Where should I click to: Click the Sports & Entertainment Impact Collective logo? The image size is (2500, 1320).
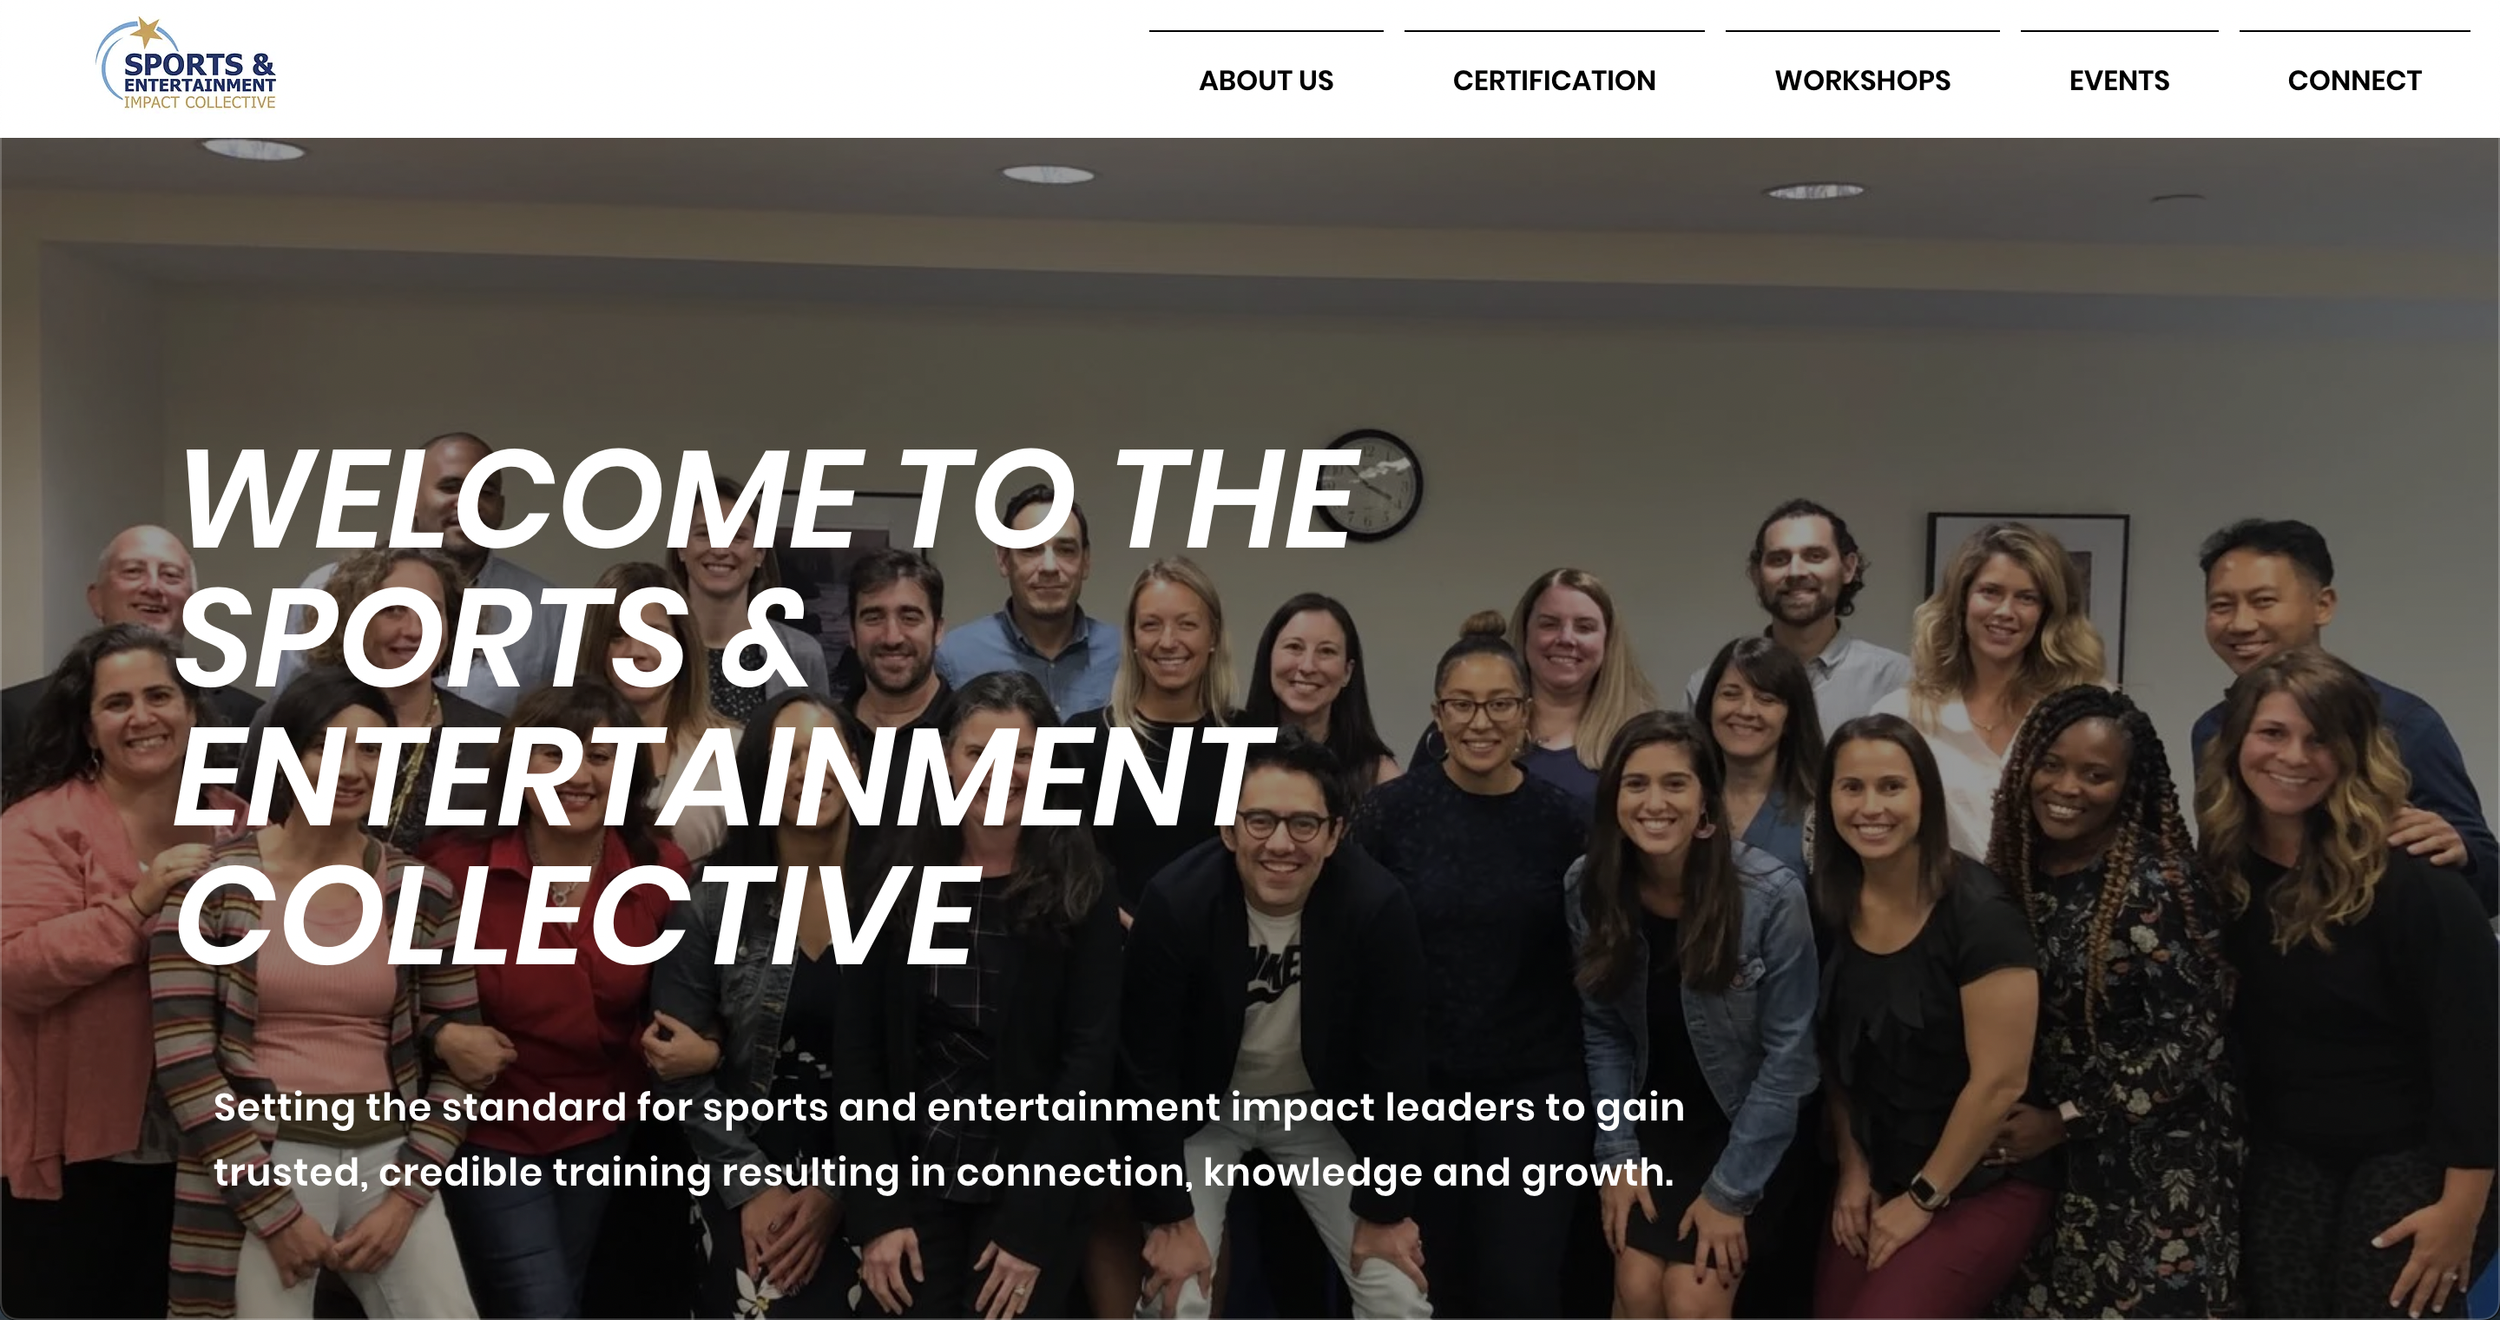point(186,64)
